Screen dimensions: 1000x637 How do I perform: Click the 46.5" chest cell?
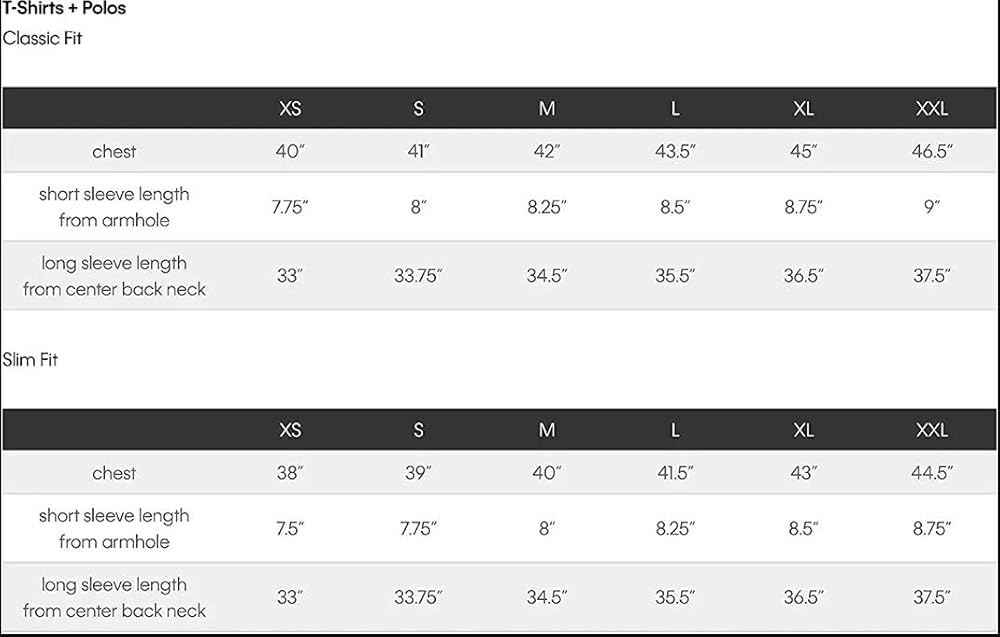click(x=932, y=152)
